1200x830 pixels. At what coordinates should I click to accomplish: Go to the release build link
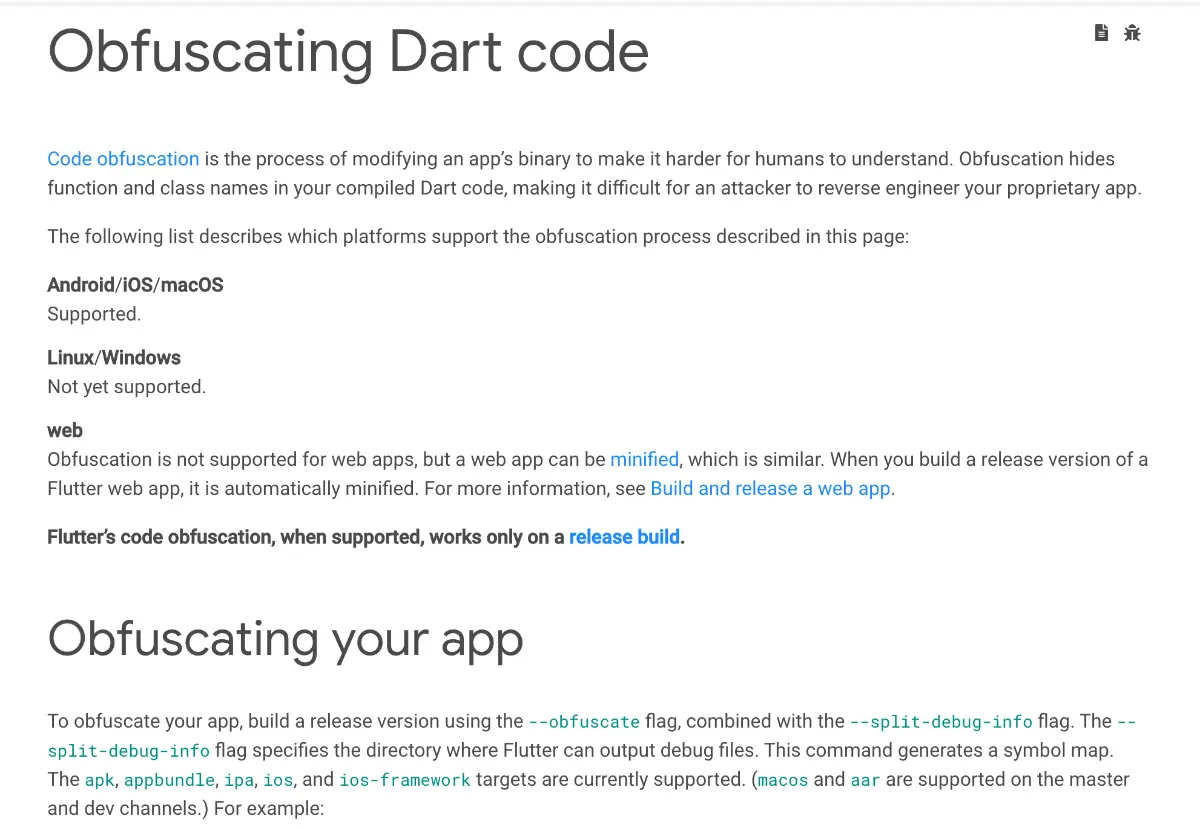click(624, 537)
